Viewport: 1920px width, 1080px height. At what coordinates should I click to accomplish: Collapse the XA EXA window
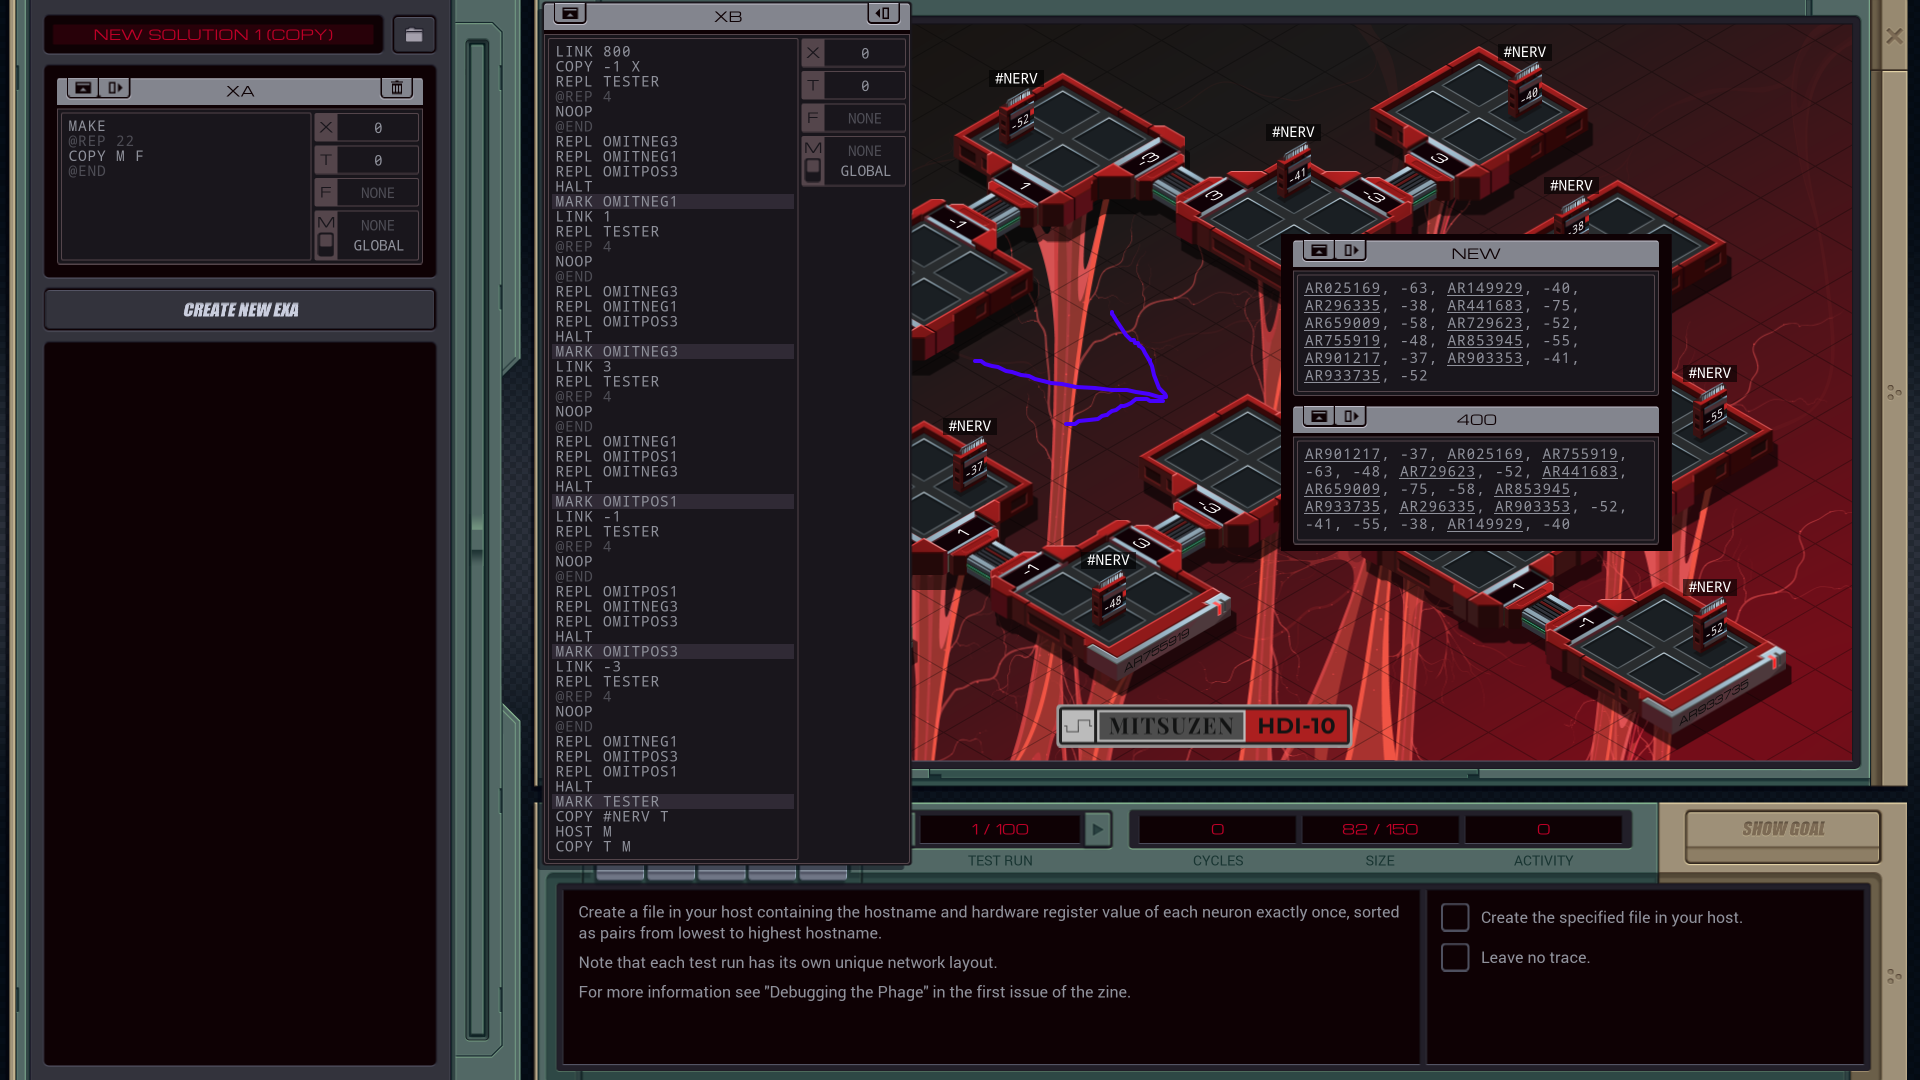[x=83, y=88]
